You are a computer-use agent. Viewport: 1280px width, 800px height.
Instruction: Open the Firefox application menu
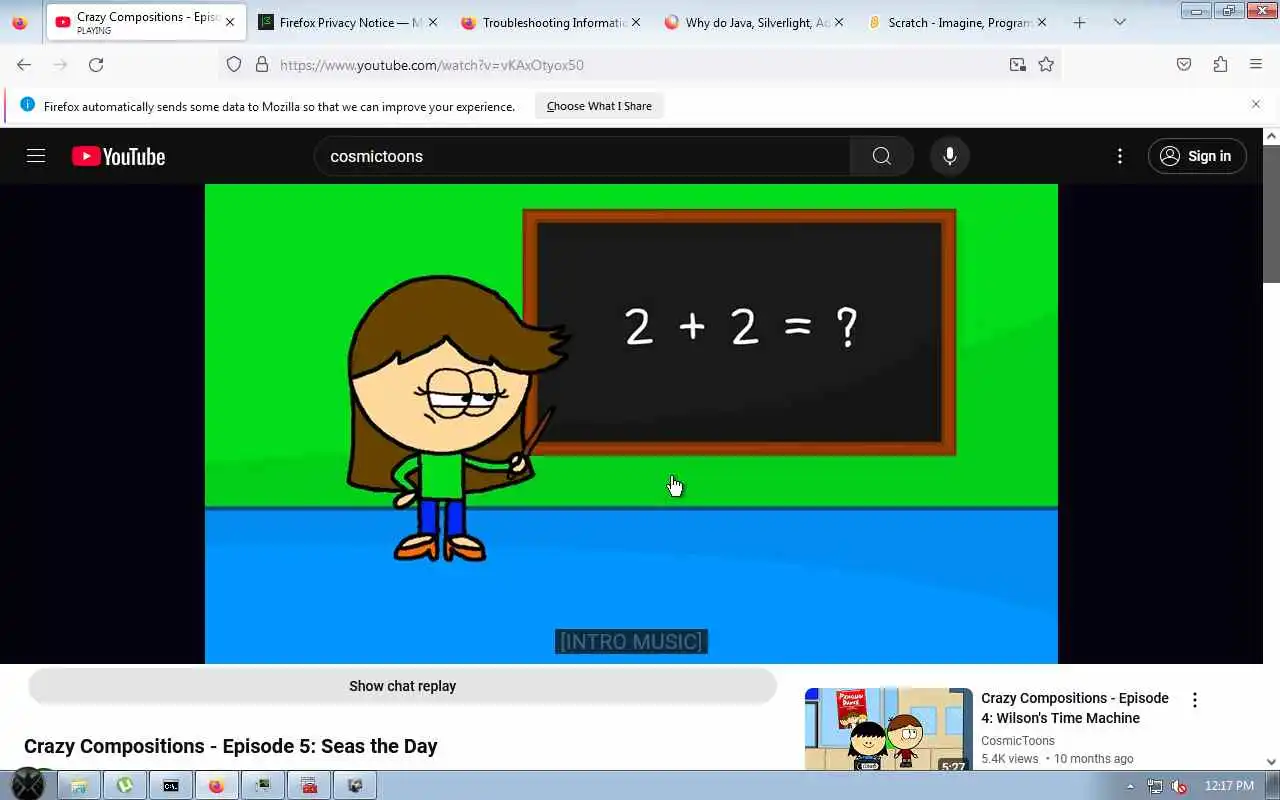click(x=1256, y=64)
